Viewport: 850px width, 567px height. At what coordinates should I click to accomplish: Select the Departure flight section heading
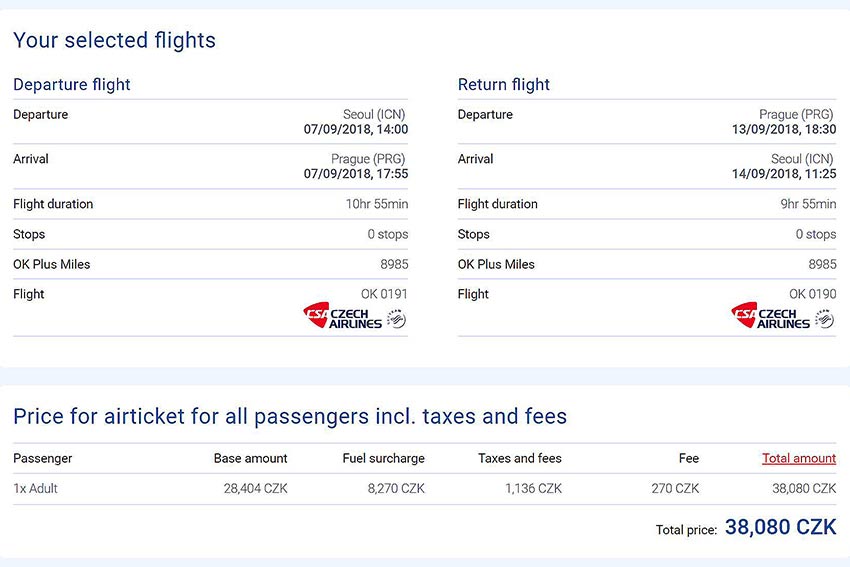[72, 85]
